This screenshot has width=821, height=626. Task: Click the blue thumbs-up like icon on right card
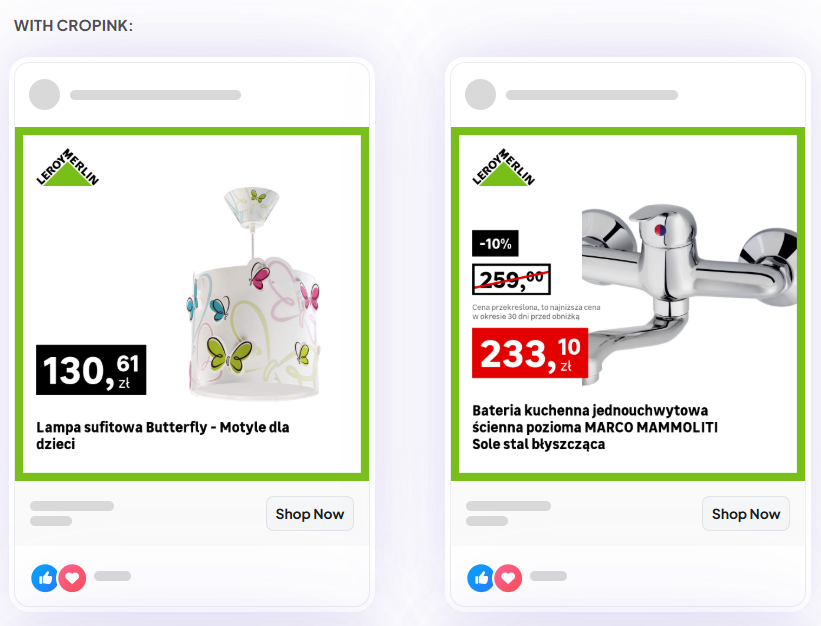481,578
